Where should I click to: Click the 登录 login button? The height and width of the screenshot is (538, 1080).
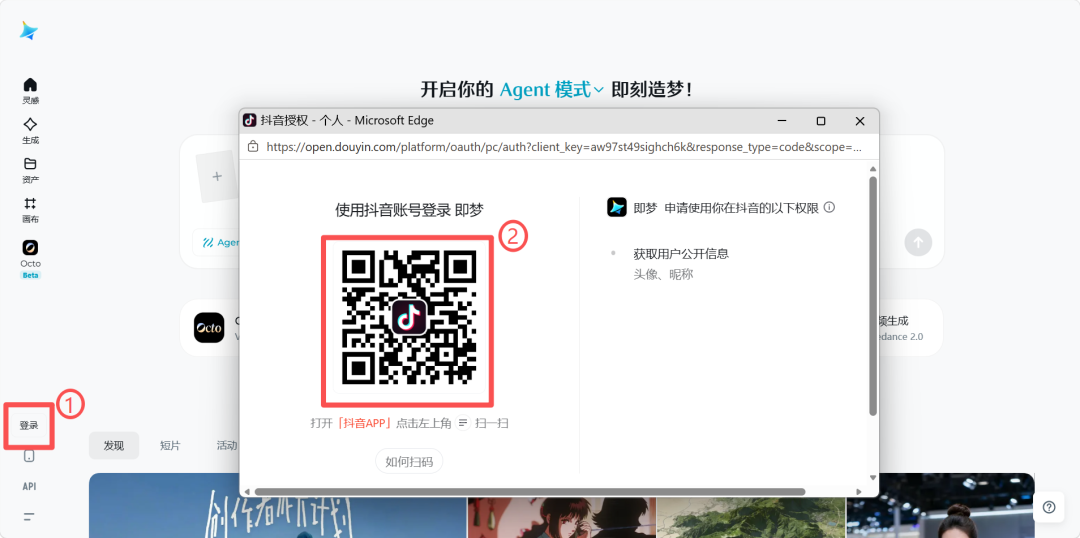pos(29,426)
